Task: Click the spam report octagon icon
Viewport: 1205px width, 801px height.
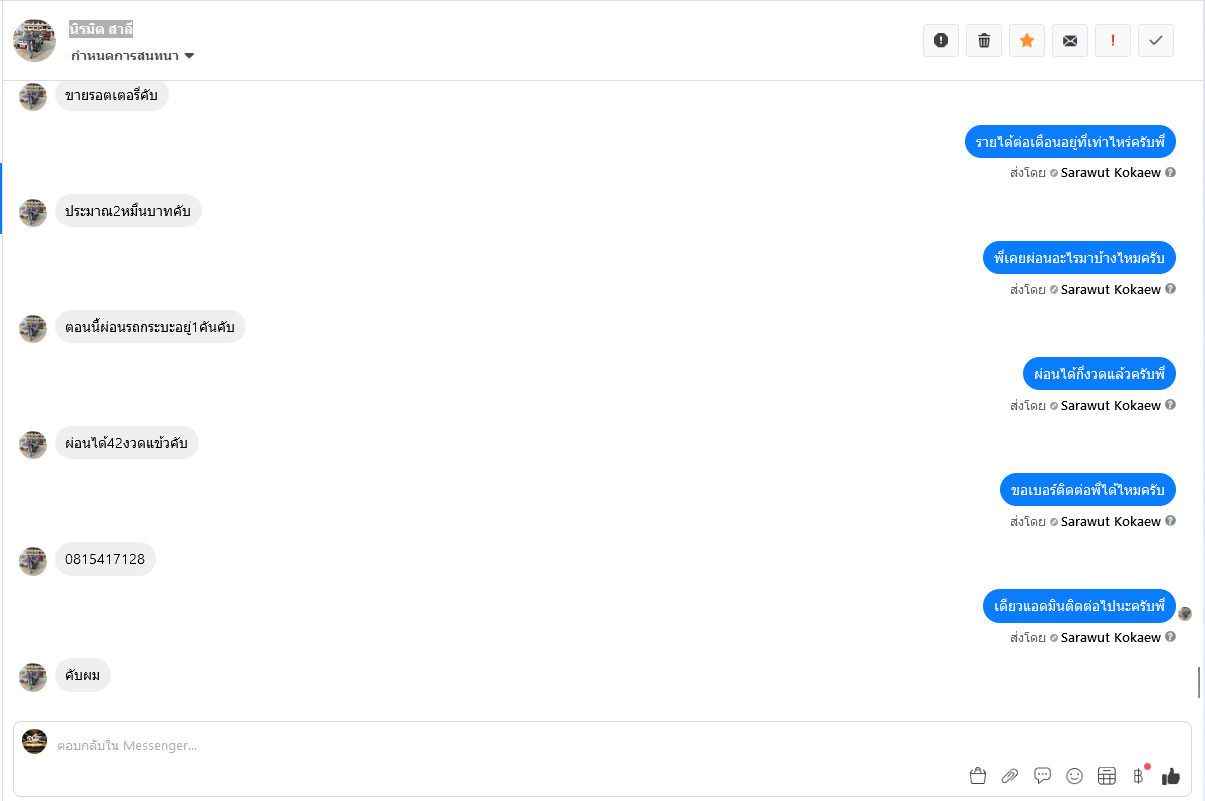Action: (941, 40)
